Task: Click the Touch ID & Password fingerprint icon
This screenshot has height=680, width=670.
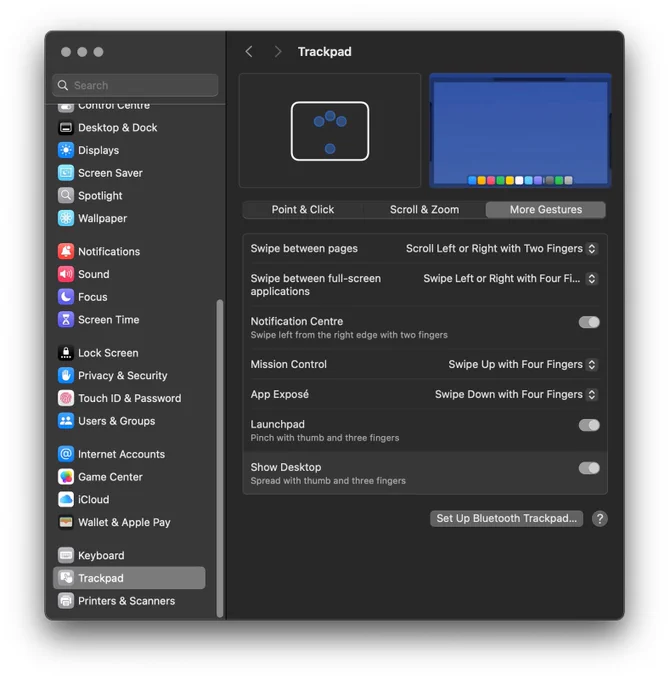Action: click(x=65, y=398)
